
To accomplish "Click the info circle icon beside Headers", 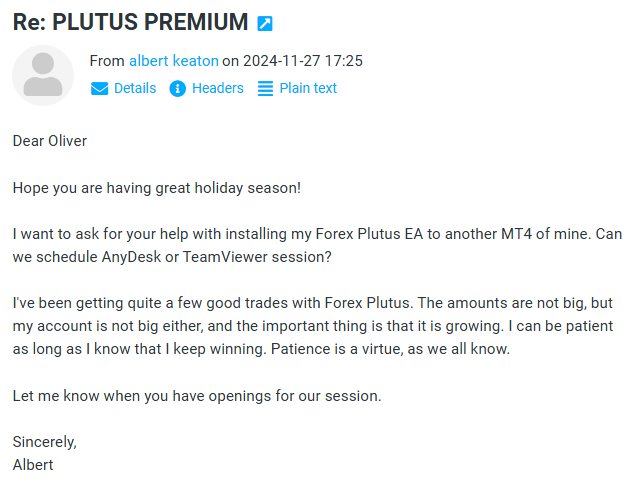I will (x=177, y=88).
